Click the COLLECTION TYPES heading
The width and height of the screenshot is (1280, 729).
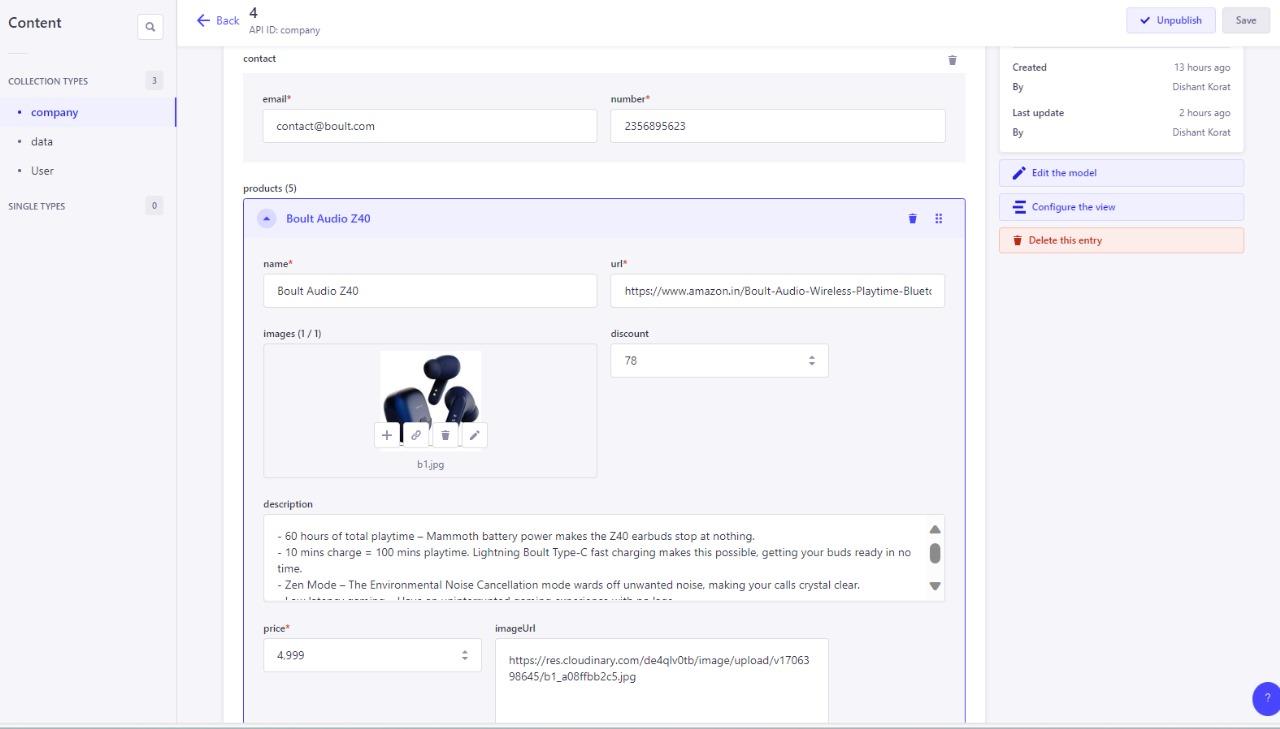point(48,81)
